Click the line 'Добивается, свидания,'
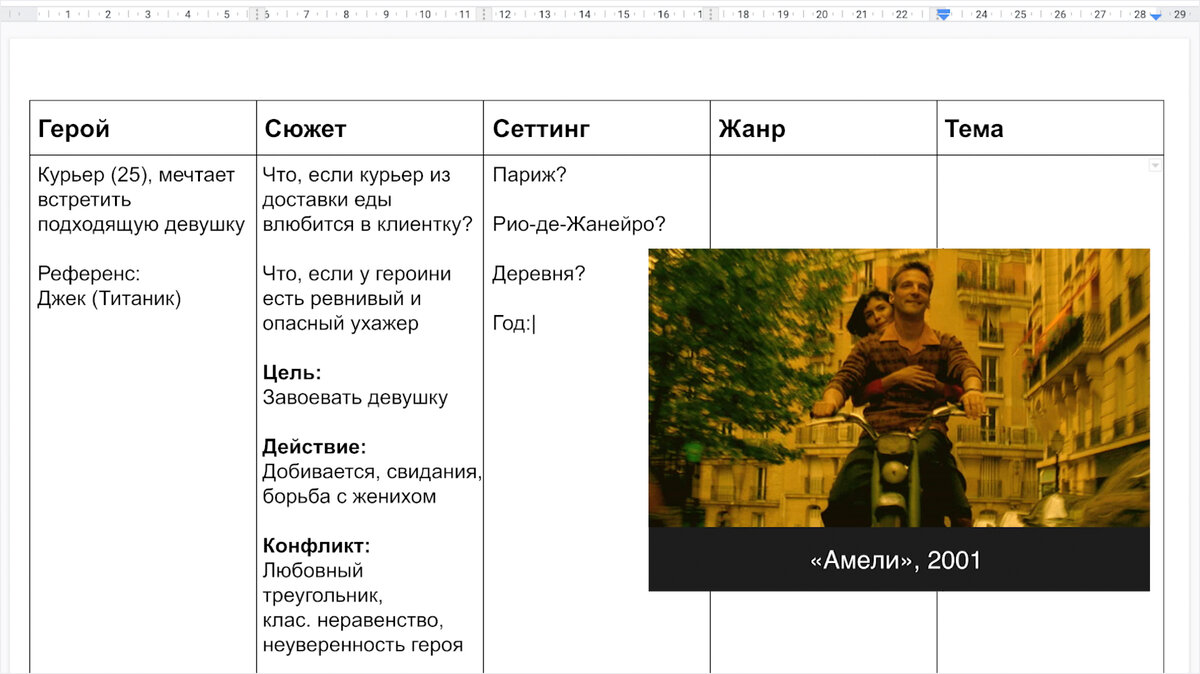Screen dimensions: 1200x674 (372, 472)
